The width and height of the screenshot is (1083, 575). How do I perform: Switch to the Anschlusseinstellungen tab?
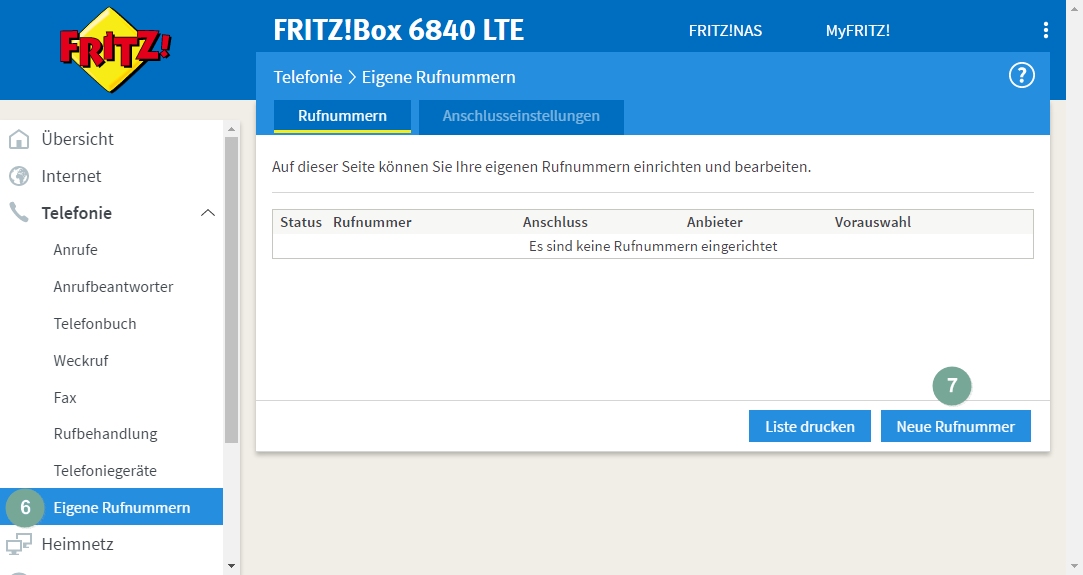[x=521, y=116]
